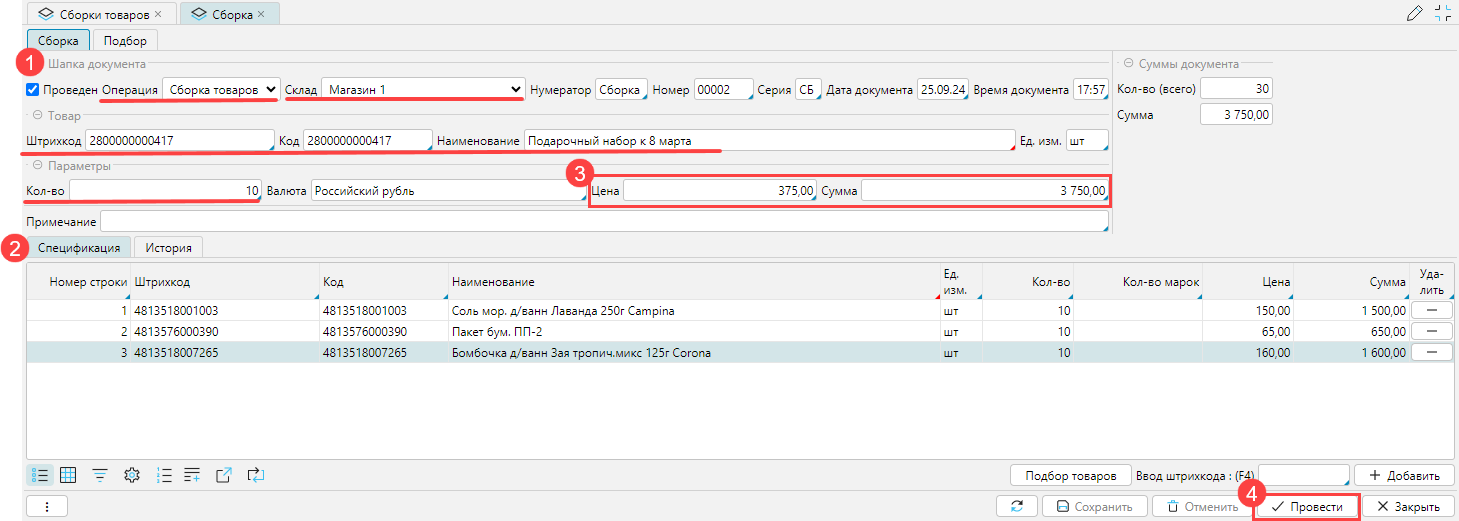The height and width of the screenshot is (521, 1459).
Task: Open the filter icon below the table
Action: [x=100, y=475]
